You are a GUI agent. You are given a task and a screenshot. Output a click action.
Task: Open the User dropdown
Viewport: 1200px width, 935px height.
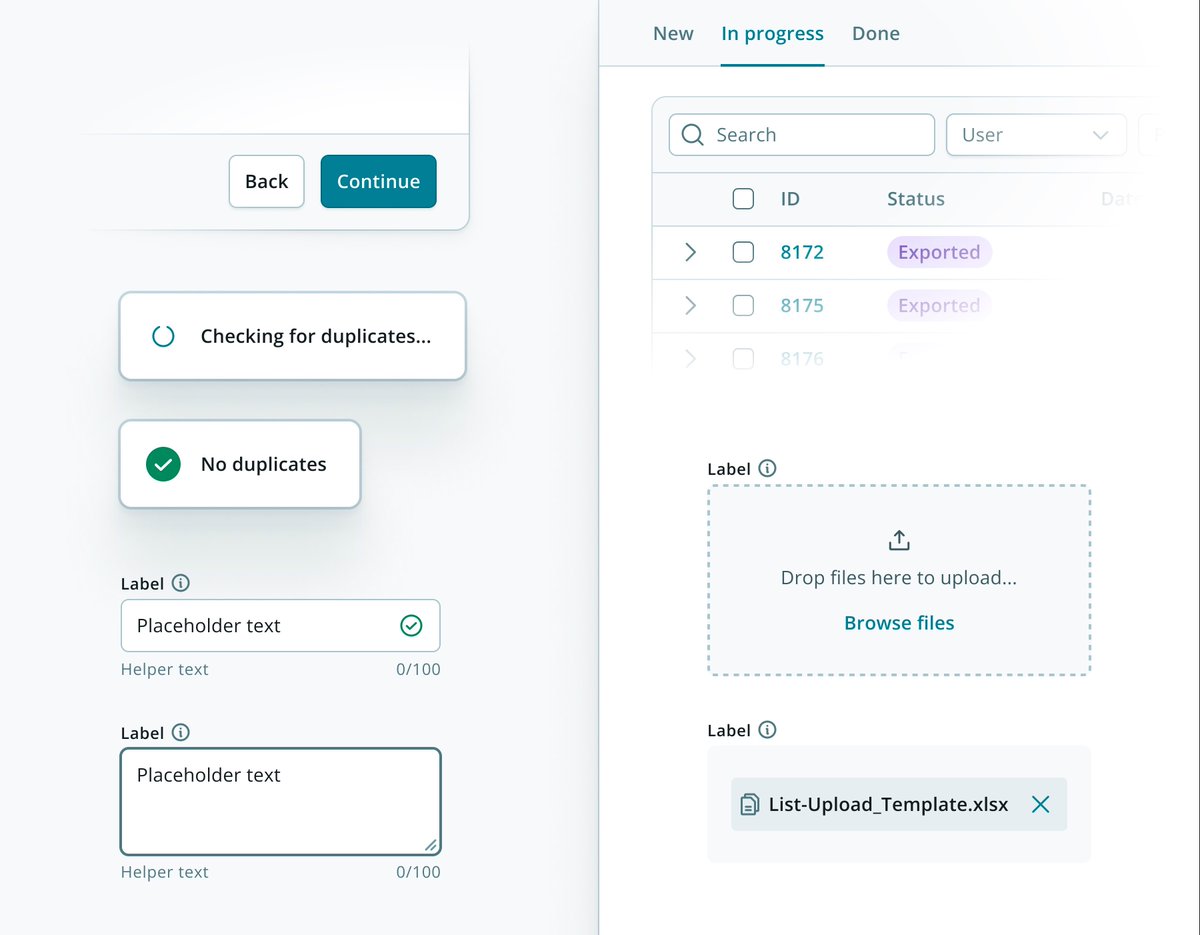click(1036, 135)
